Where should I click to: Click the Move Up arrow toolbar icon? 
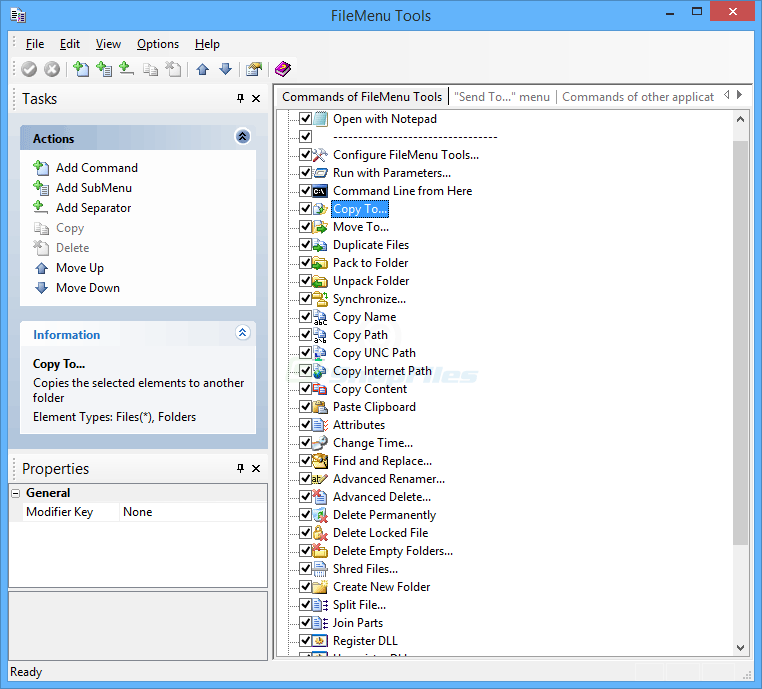tap(203, 69)
